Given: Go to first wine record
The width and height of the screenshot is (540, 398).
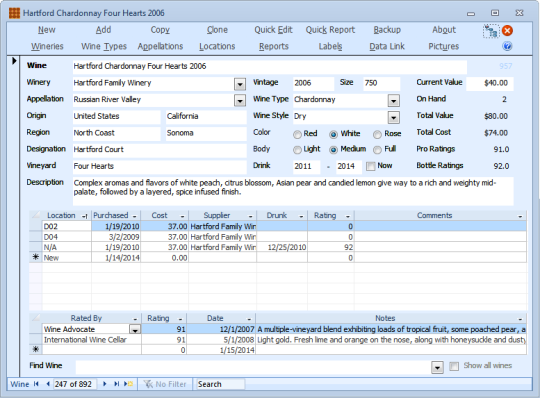Looking at the screenshot, I should coord(36,384).
